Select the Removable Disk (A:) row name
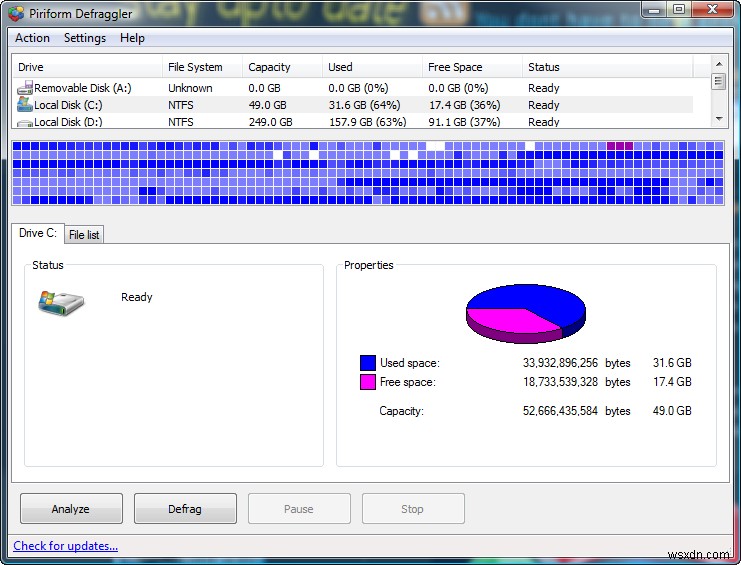 (83, 88)
